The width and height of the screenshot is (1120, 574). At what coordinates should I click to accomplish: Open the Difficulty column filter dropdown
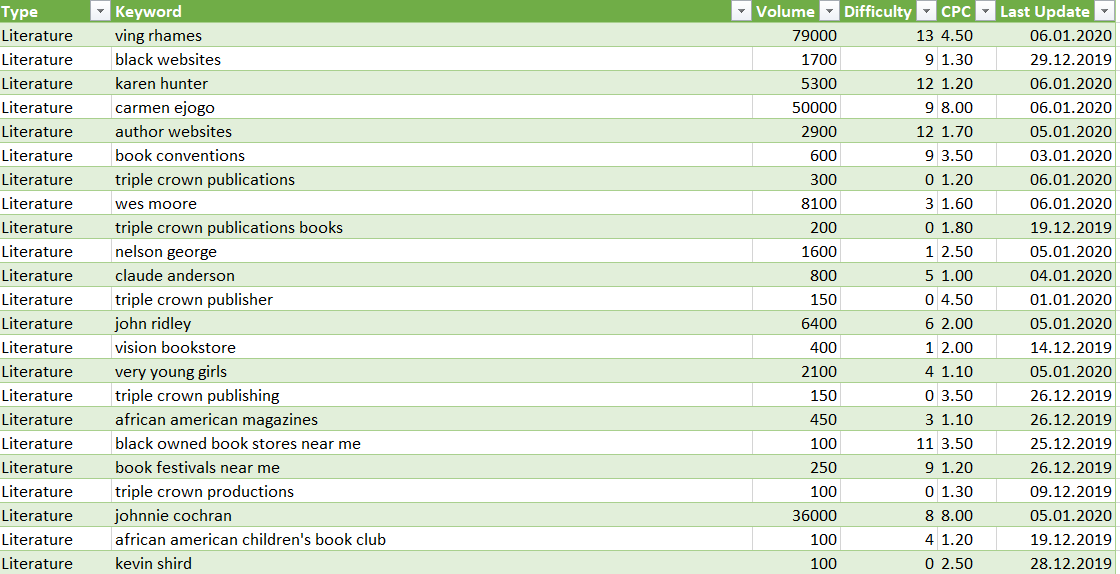pyautogui.click(x=926, y=11)
